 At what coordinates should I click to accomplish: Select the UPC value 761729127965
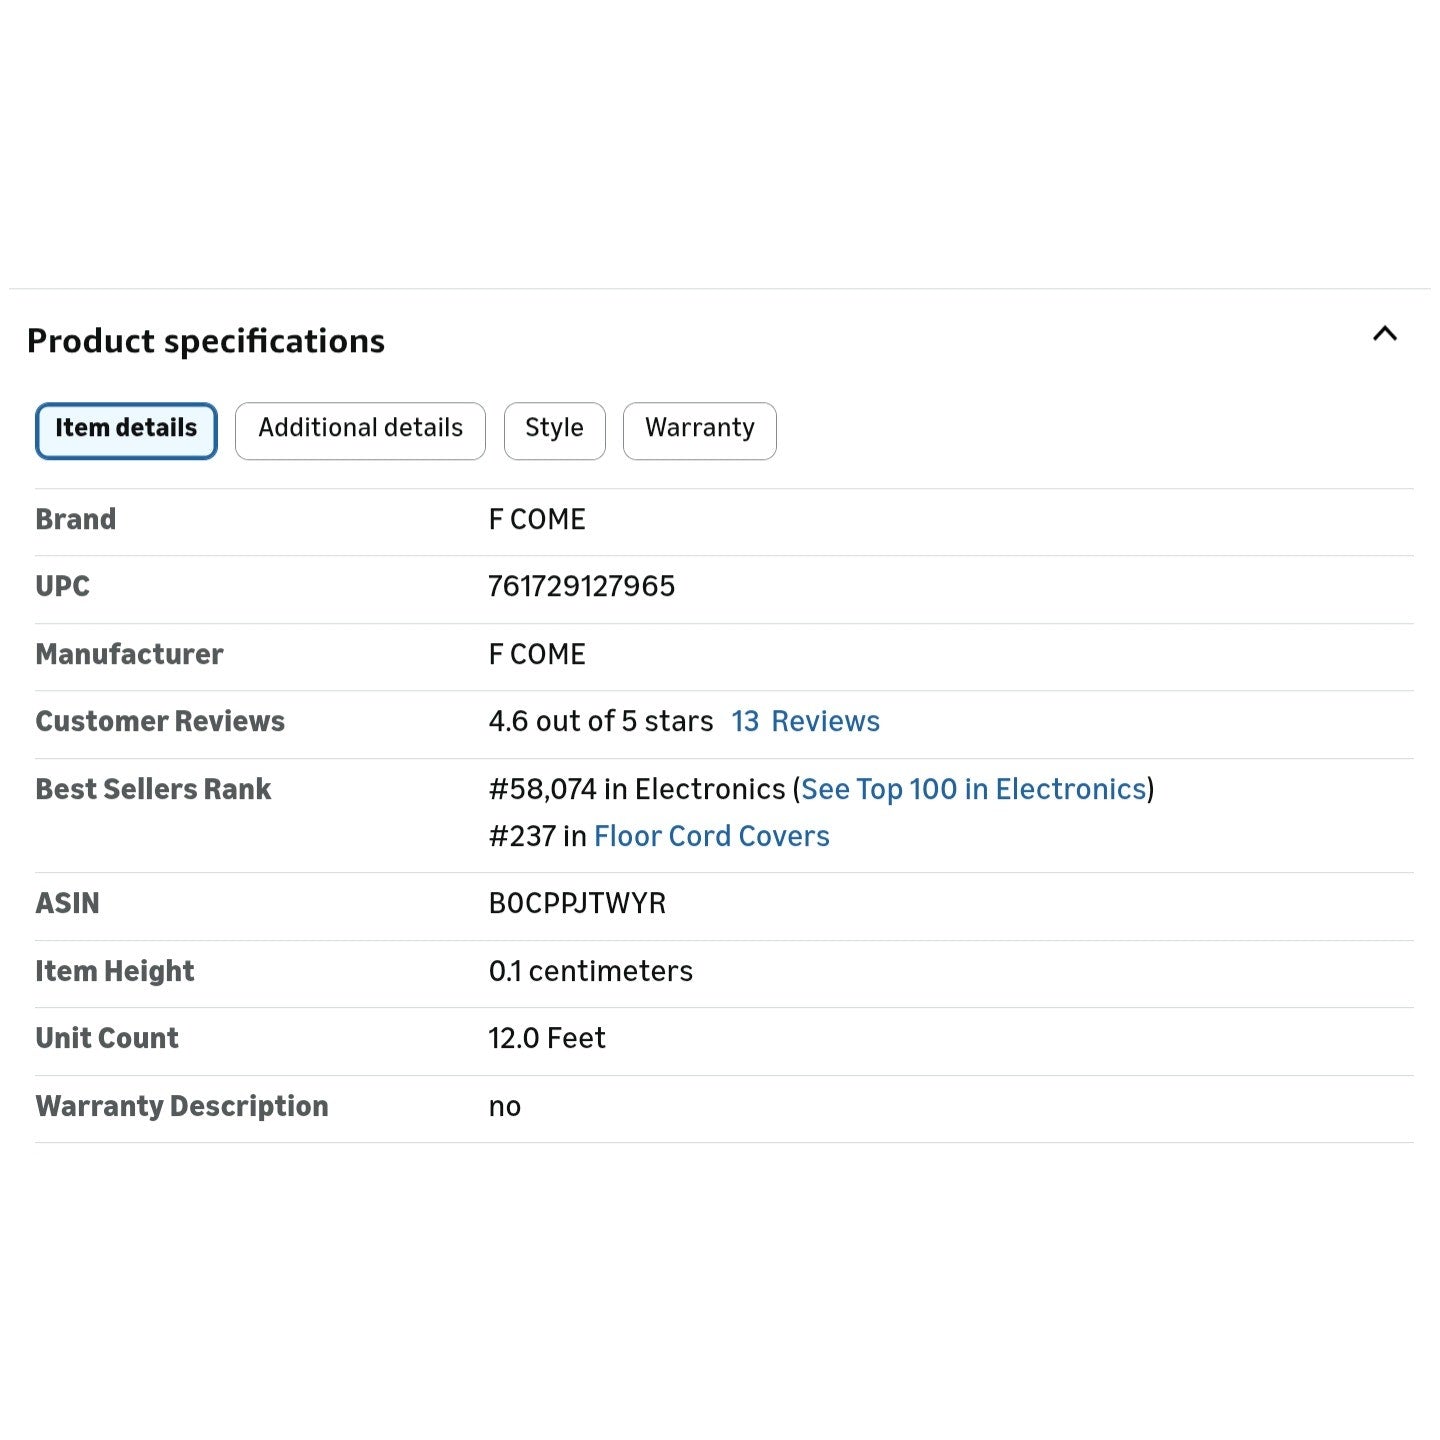coord(581,586)
